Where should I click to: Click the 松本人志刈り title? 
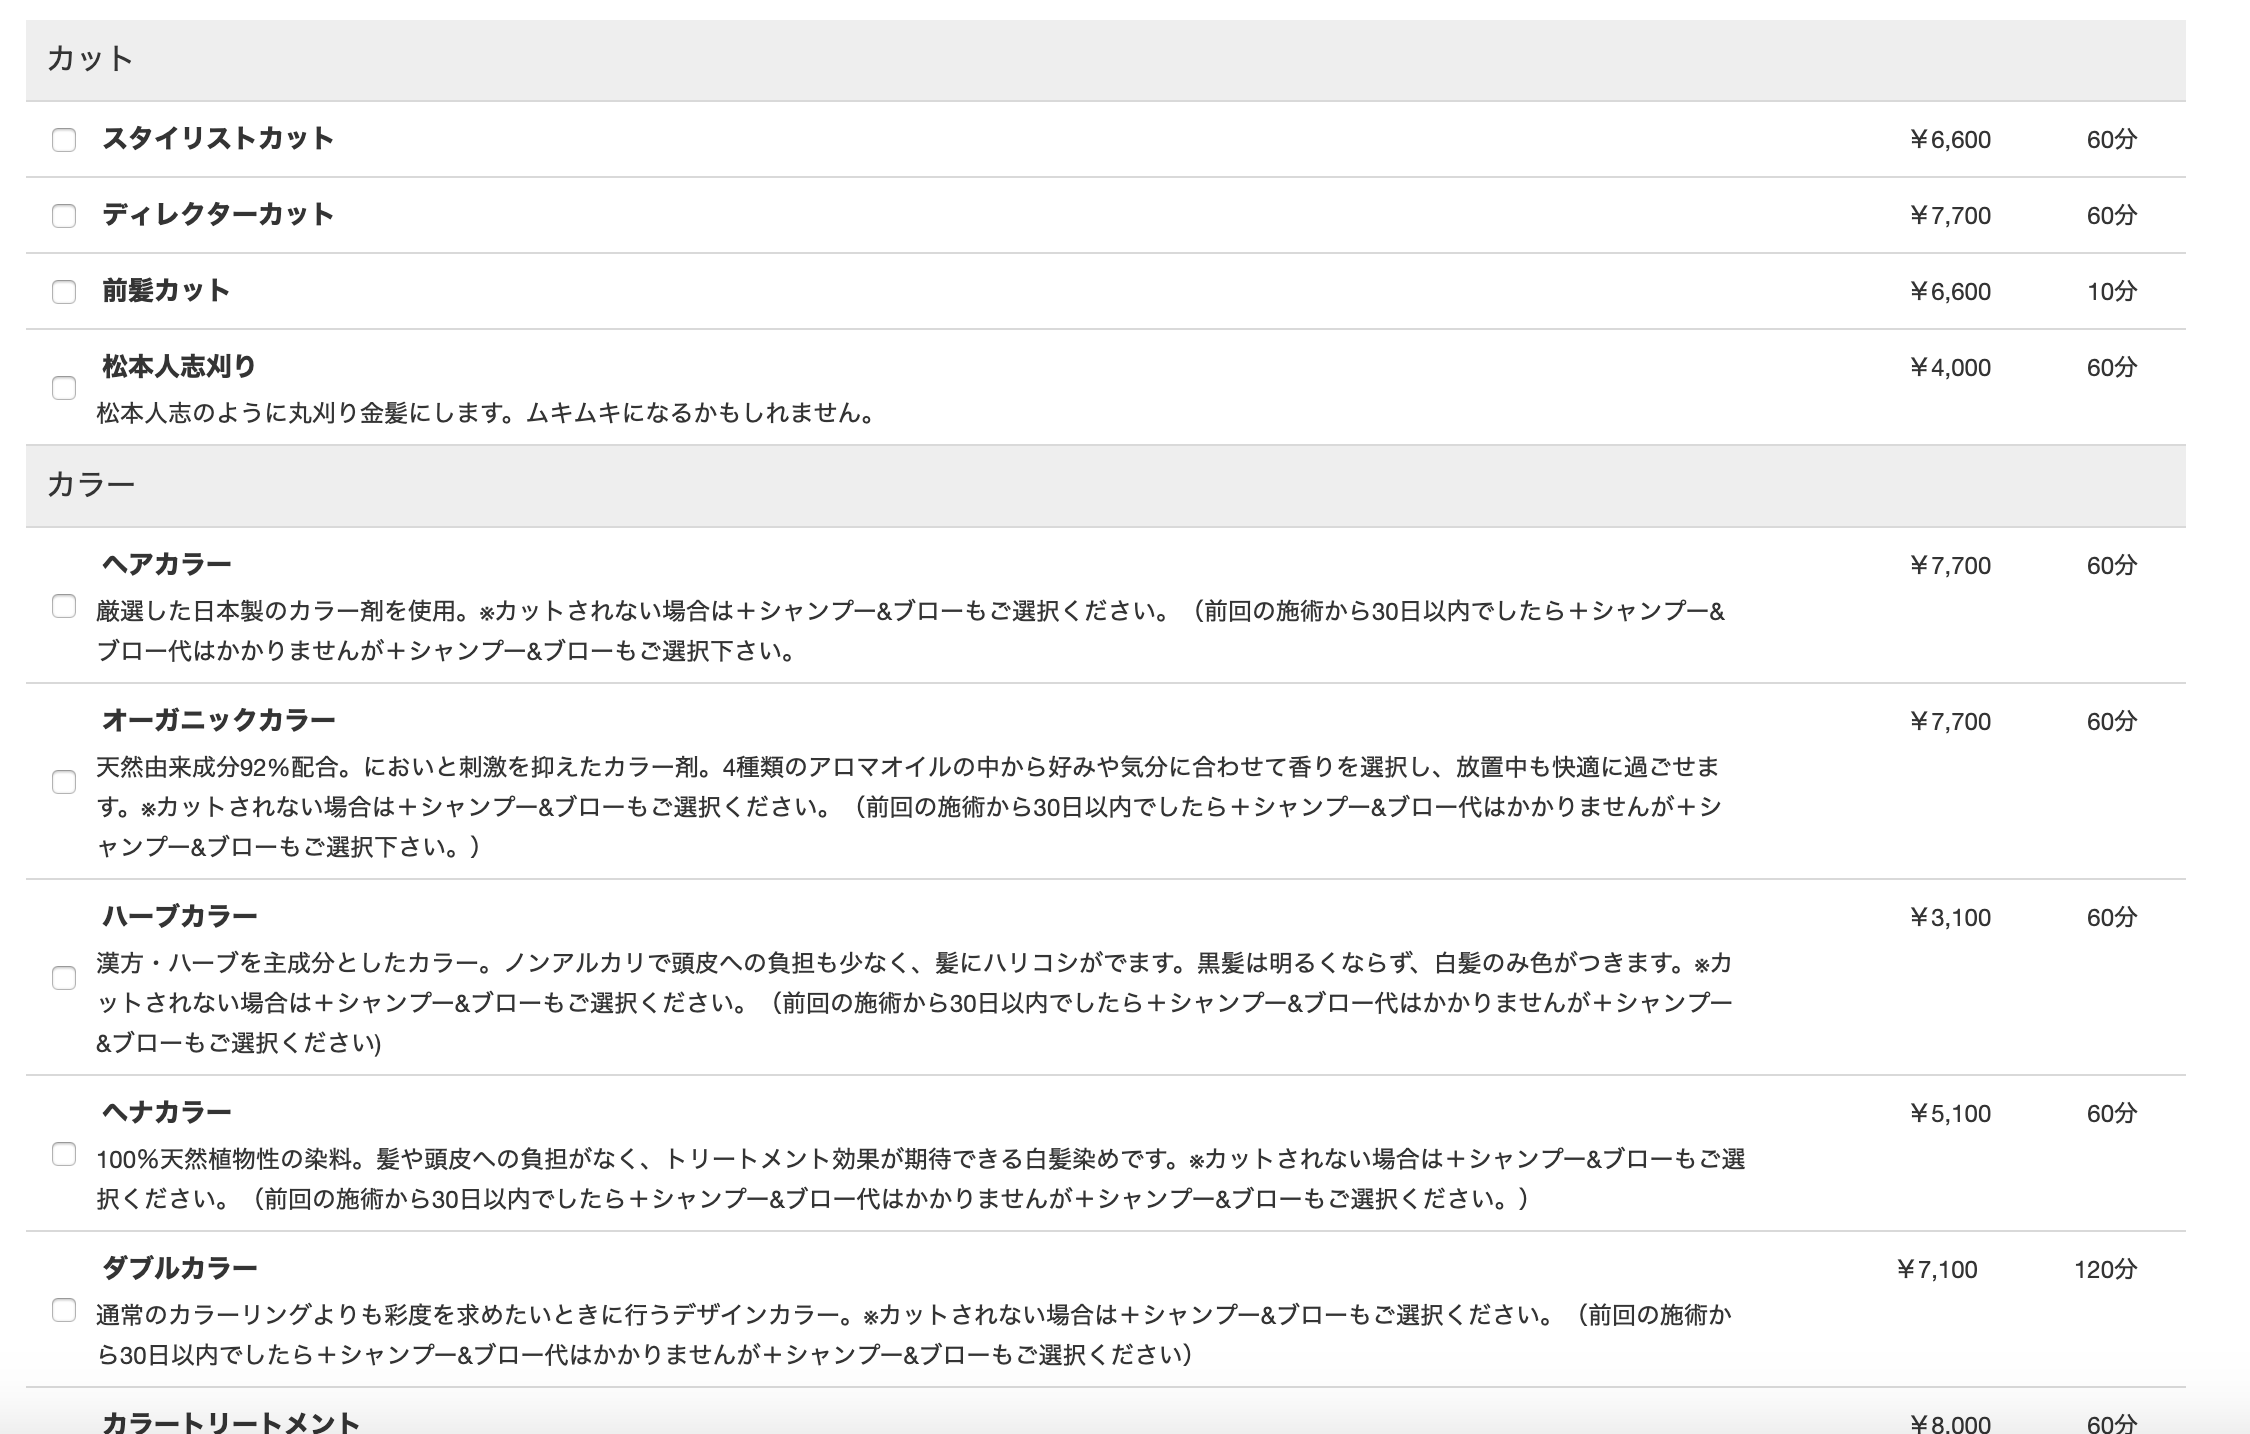[x=179, y=366]
